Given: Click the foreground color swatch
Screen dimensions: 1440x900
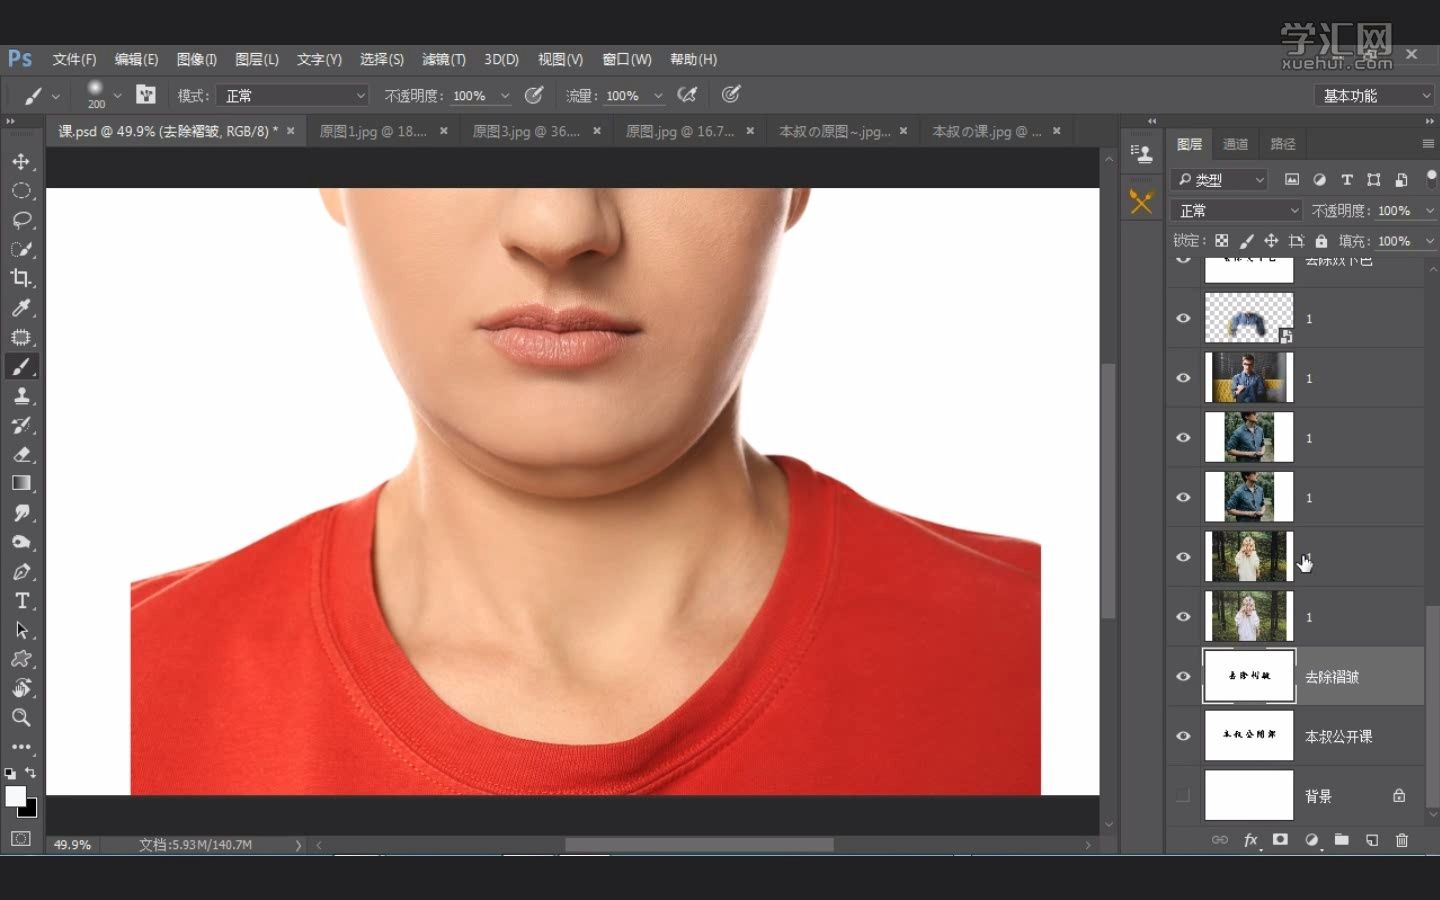Looking at the screenshot, I should point(15,795).
